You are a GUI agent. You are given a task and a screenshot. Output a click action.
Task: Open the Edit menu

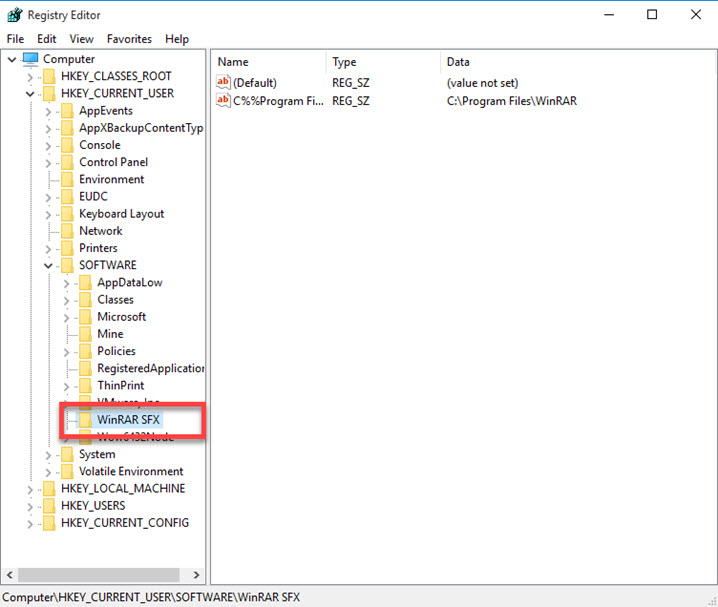(47, 39)
